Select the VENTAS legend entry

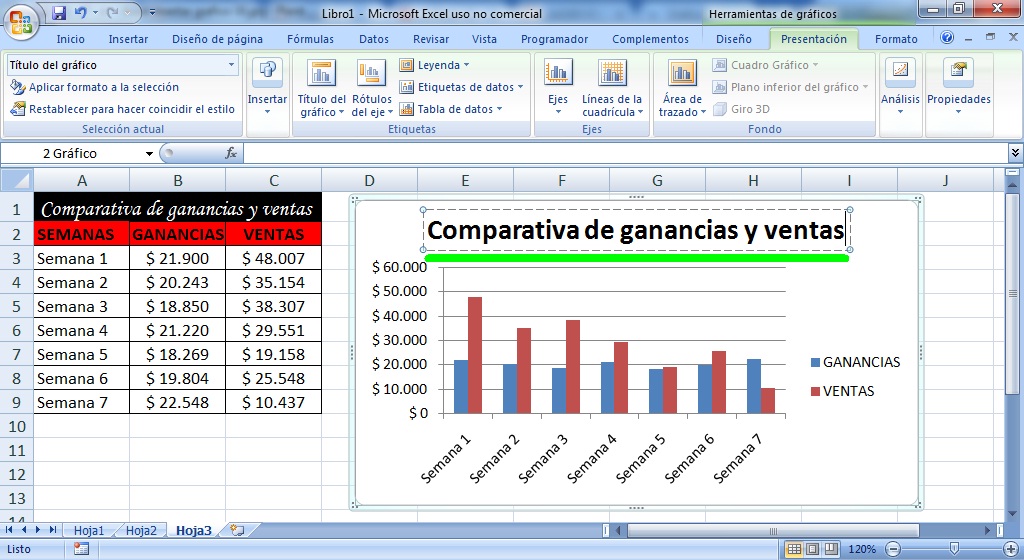point(842,391)
